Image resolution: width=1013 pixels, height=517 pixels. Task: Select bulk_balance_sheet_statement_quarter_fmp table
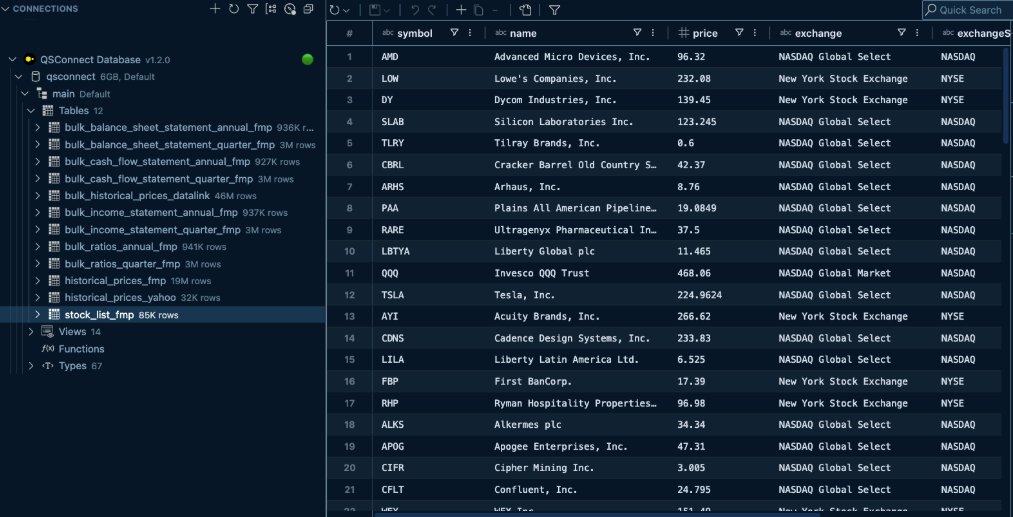pos(169,145)
